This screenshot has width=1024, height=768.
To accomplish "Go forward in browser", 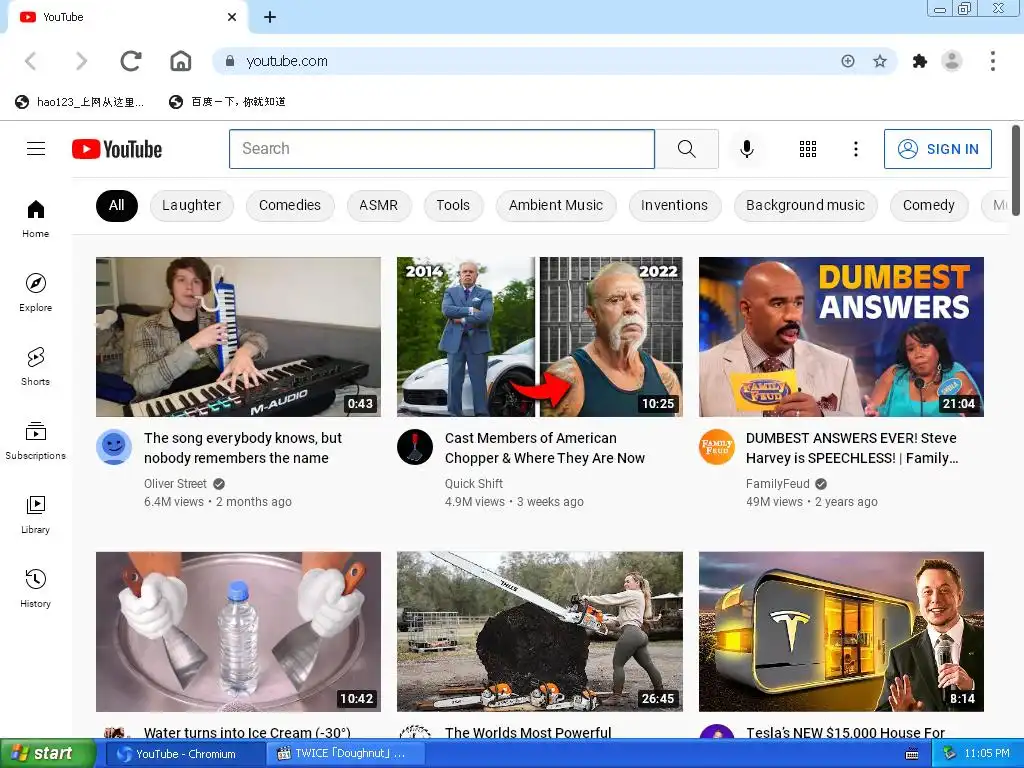I will pos(81,61).
